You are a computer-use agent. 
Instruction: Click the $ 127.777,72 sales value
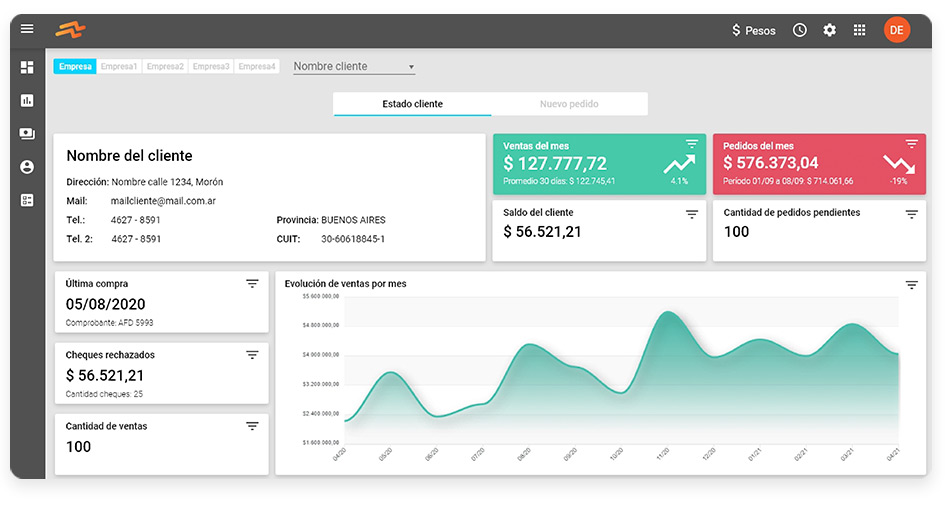click(555, 163)
